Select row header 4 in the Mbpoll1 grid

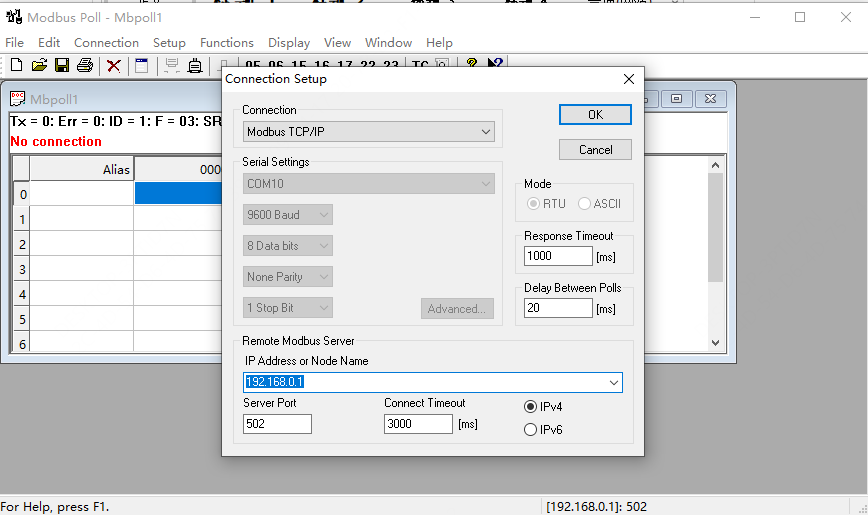click(22, 294)
